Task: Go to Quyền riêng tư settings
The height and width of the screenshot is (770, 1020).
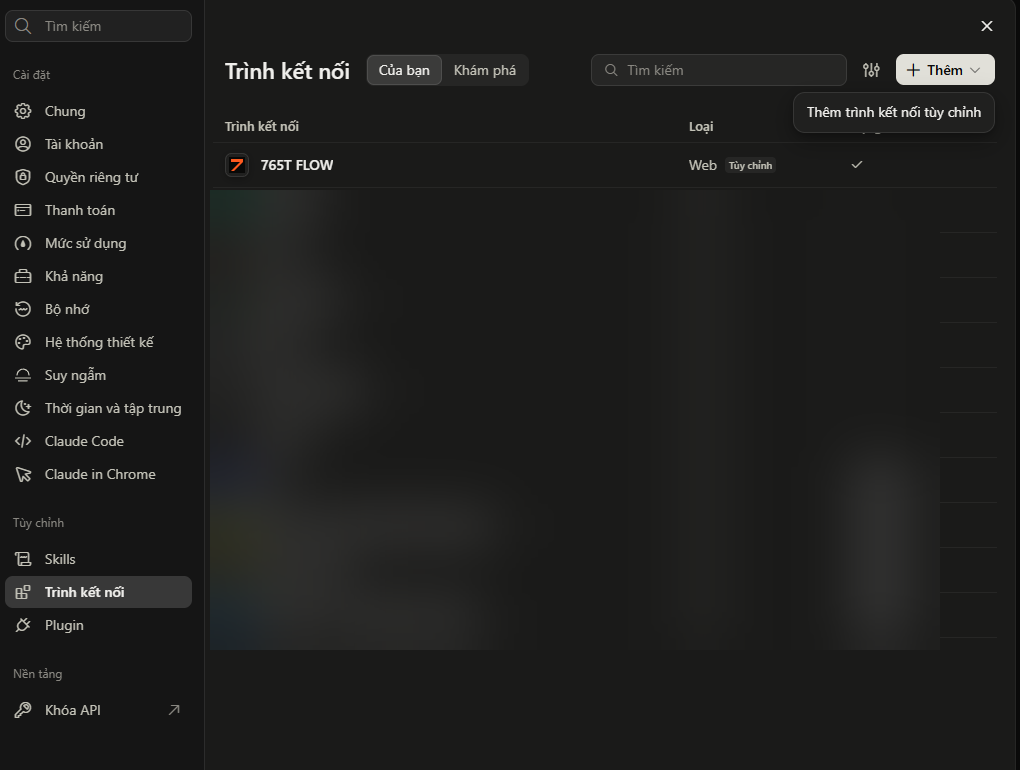Action: click(x=98, y=177)
